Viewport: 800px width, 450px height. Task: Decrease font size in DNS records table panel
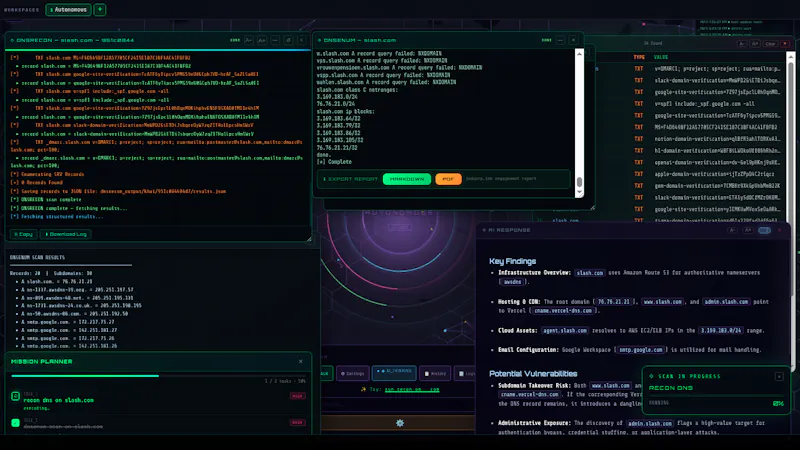pos(742,44)
